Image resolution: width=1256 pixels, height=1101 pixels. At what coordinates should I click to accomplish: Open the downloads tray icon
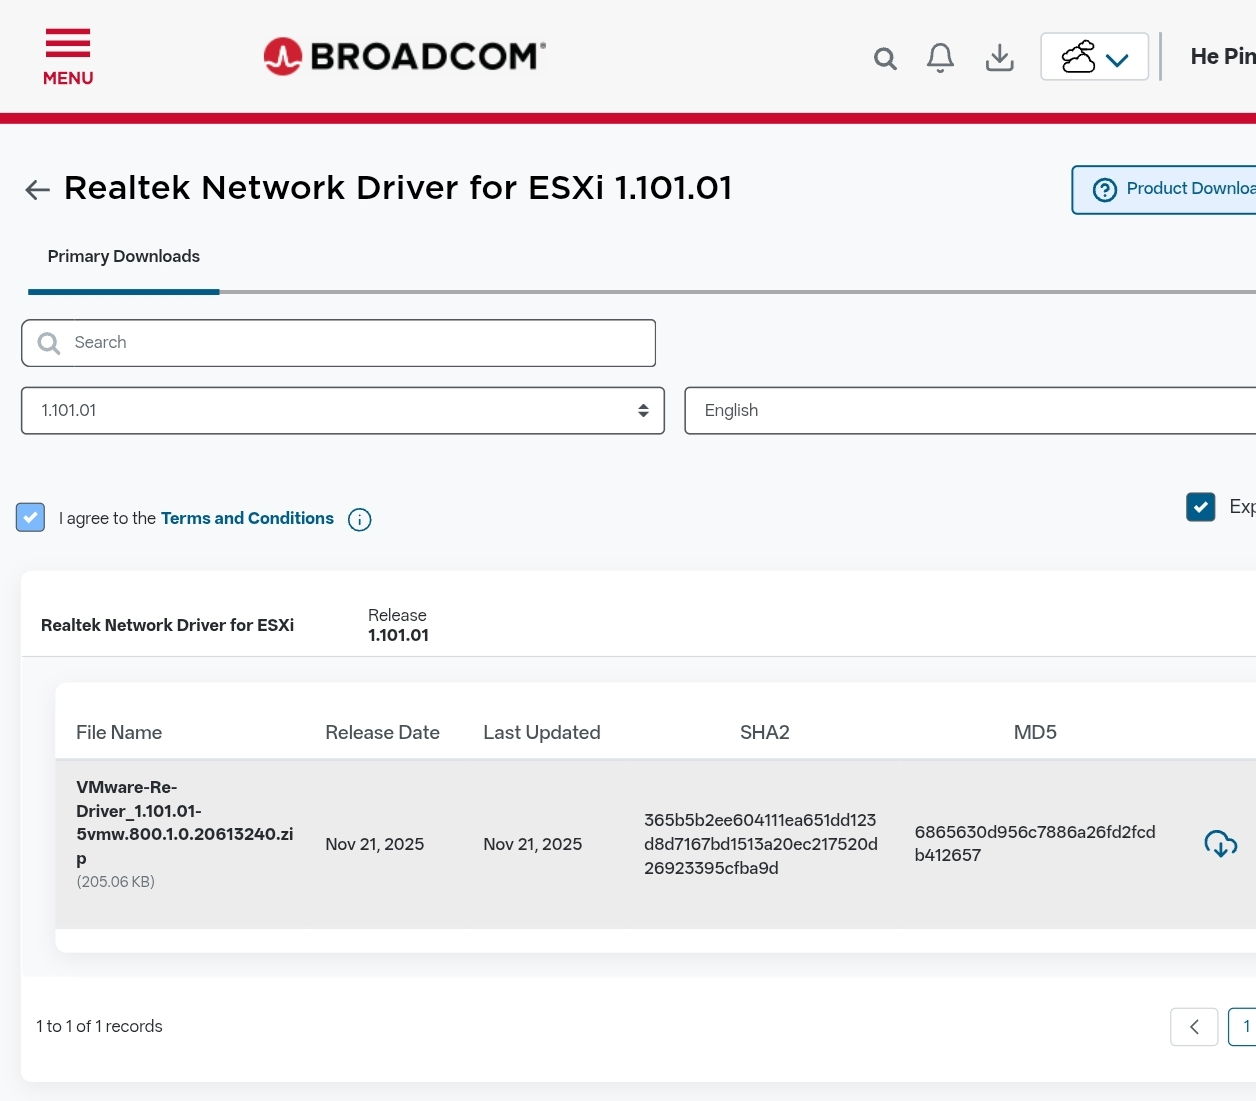click(x=999, y=58)
